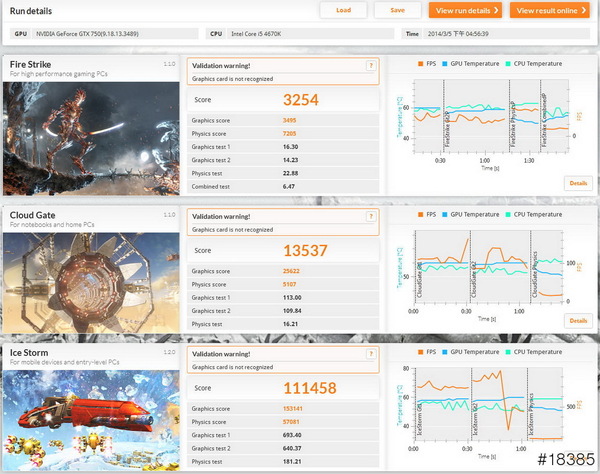This screenshot has width=600, height=474.
Task: Click the Ice Storm score 111458
Action: click(x=309, y=387)
